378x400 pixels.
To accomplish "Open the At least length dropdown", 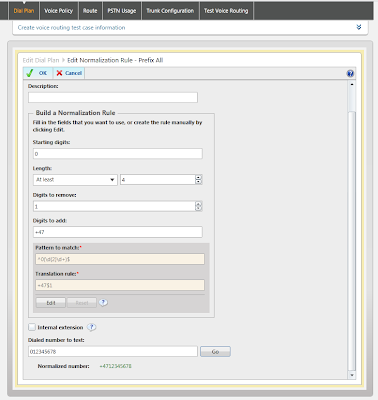I will pyautogui.click(x=75, y=180).
